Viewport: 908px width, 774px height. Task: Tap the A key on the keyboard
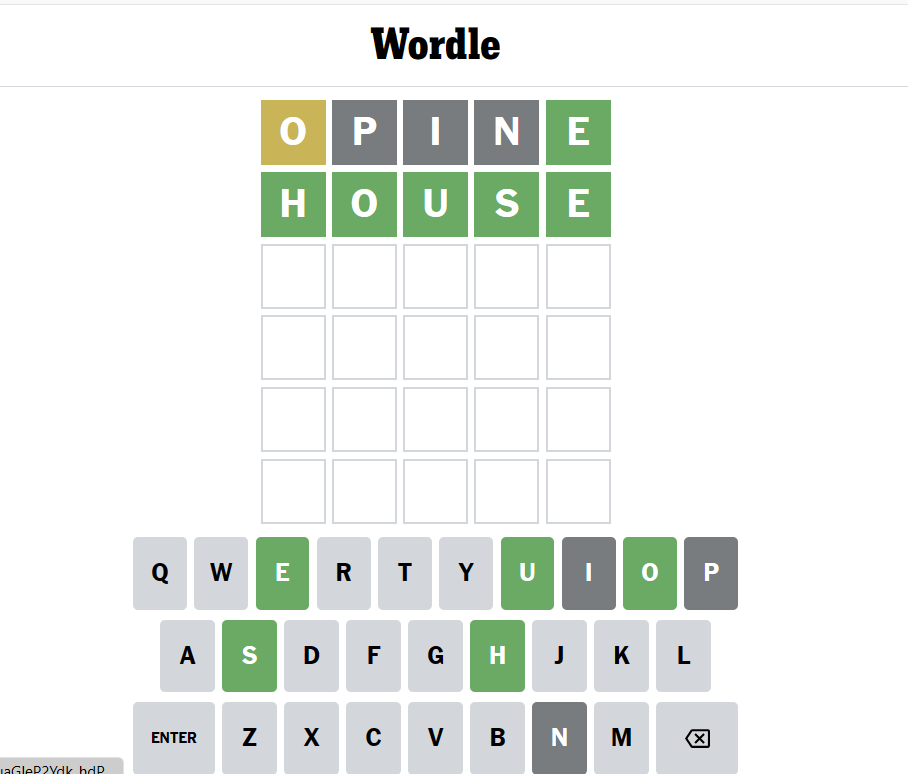pyautogui.click(x=187, y=656)
